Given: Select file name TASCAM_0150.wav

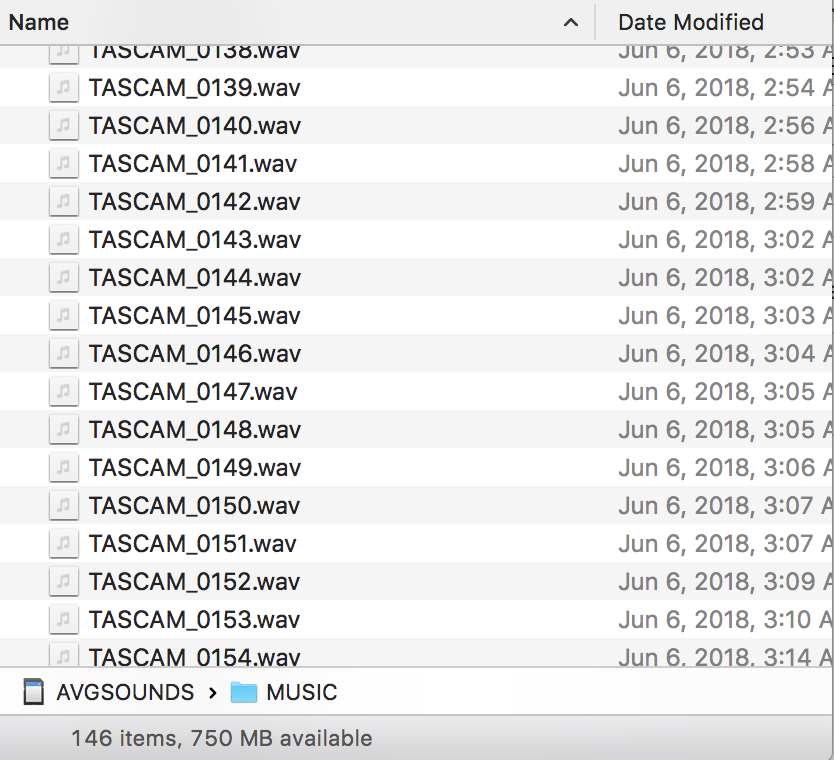Looking at the screenshot, I should [x=194, y=506].
